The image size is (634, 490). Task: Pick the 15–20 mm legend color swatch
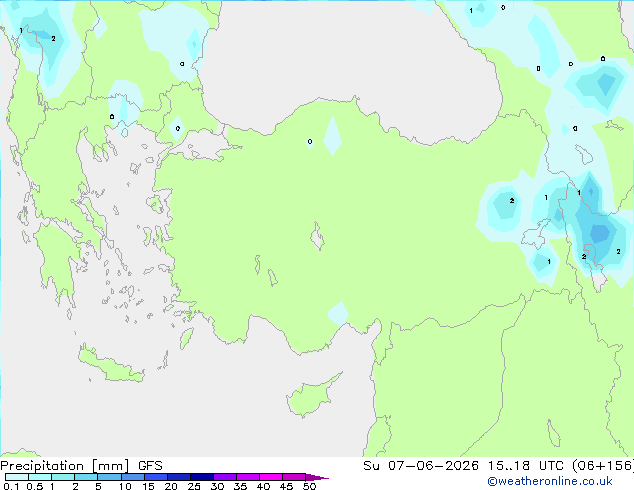155,477
